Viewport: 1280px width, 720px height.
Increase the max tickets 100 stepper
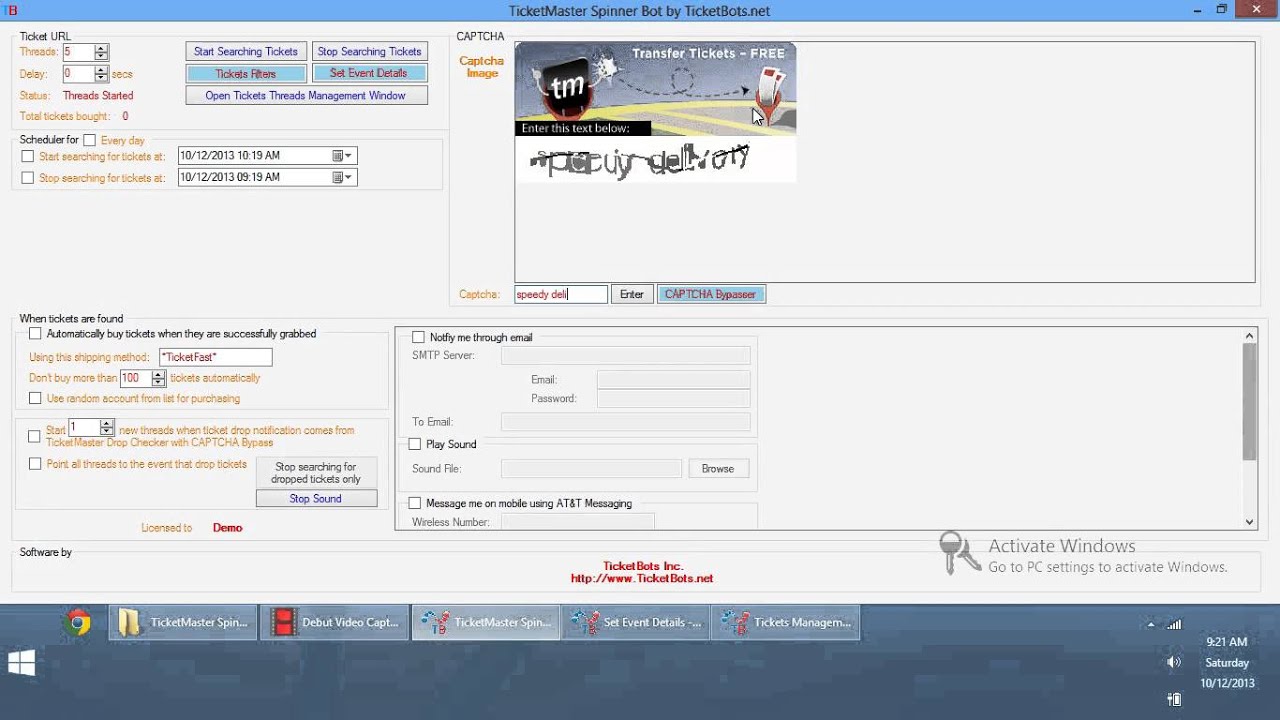tap(158, 375)
